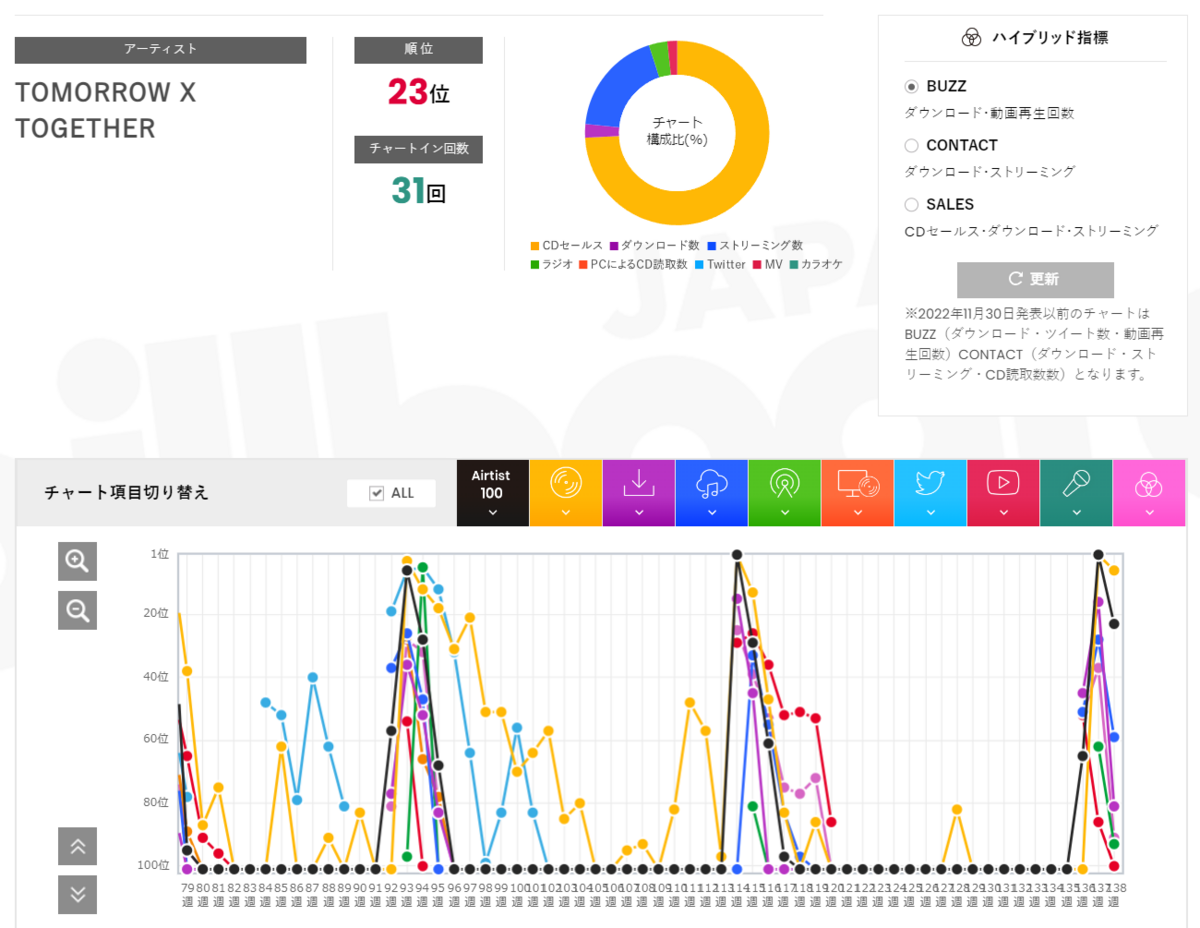
Task: Toggle the blue streaming cloud-music icon tab
Action: pyautogui.click(x=711, y=492)
